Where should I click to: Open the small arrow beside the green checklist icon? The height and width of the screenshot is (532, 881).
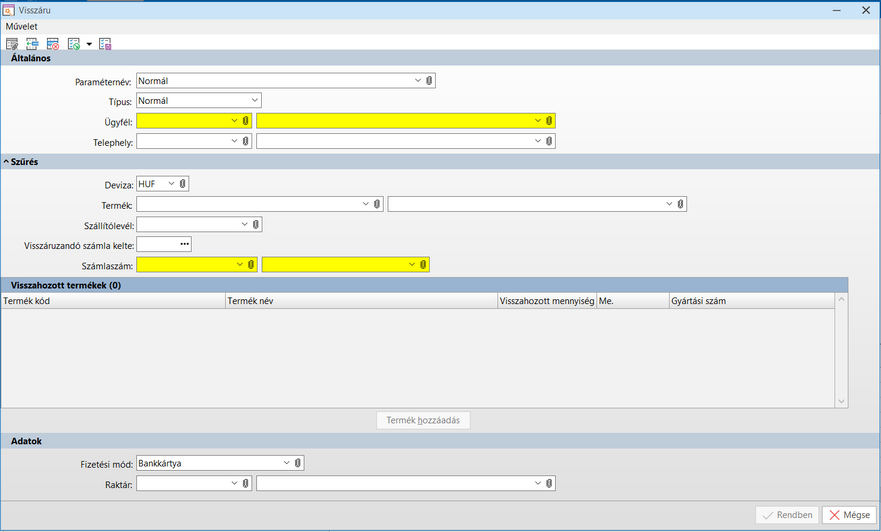pyautogui.click(x=89, y=44)
